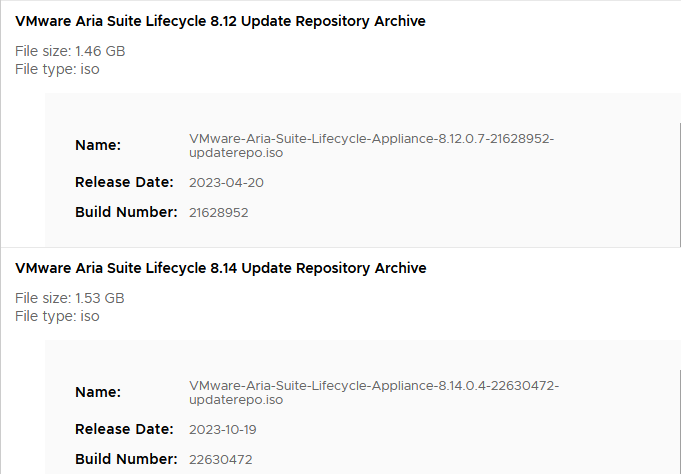Click the Name label in the 8.12 details
Image resolution: width=681 pixels, height=474 pixels.
[98, 145]
